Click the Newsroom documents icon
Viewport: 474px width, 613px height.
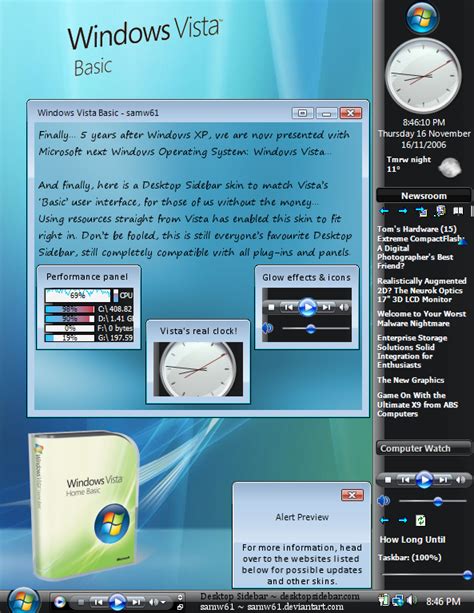click(440, 211)
